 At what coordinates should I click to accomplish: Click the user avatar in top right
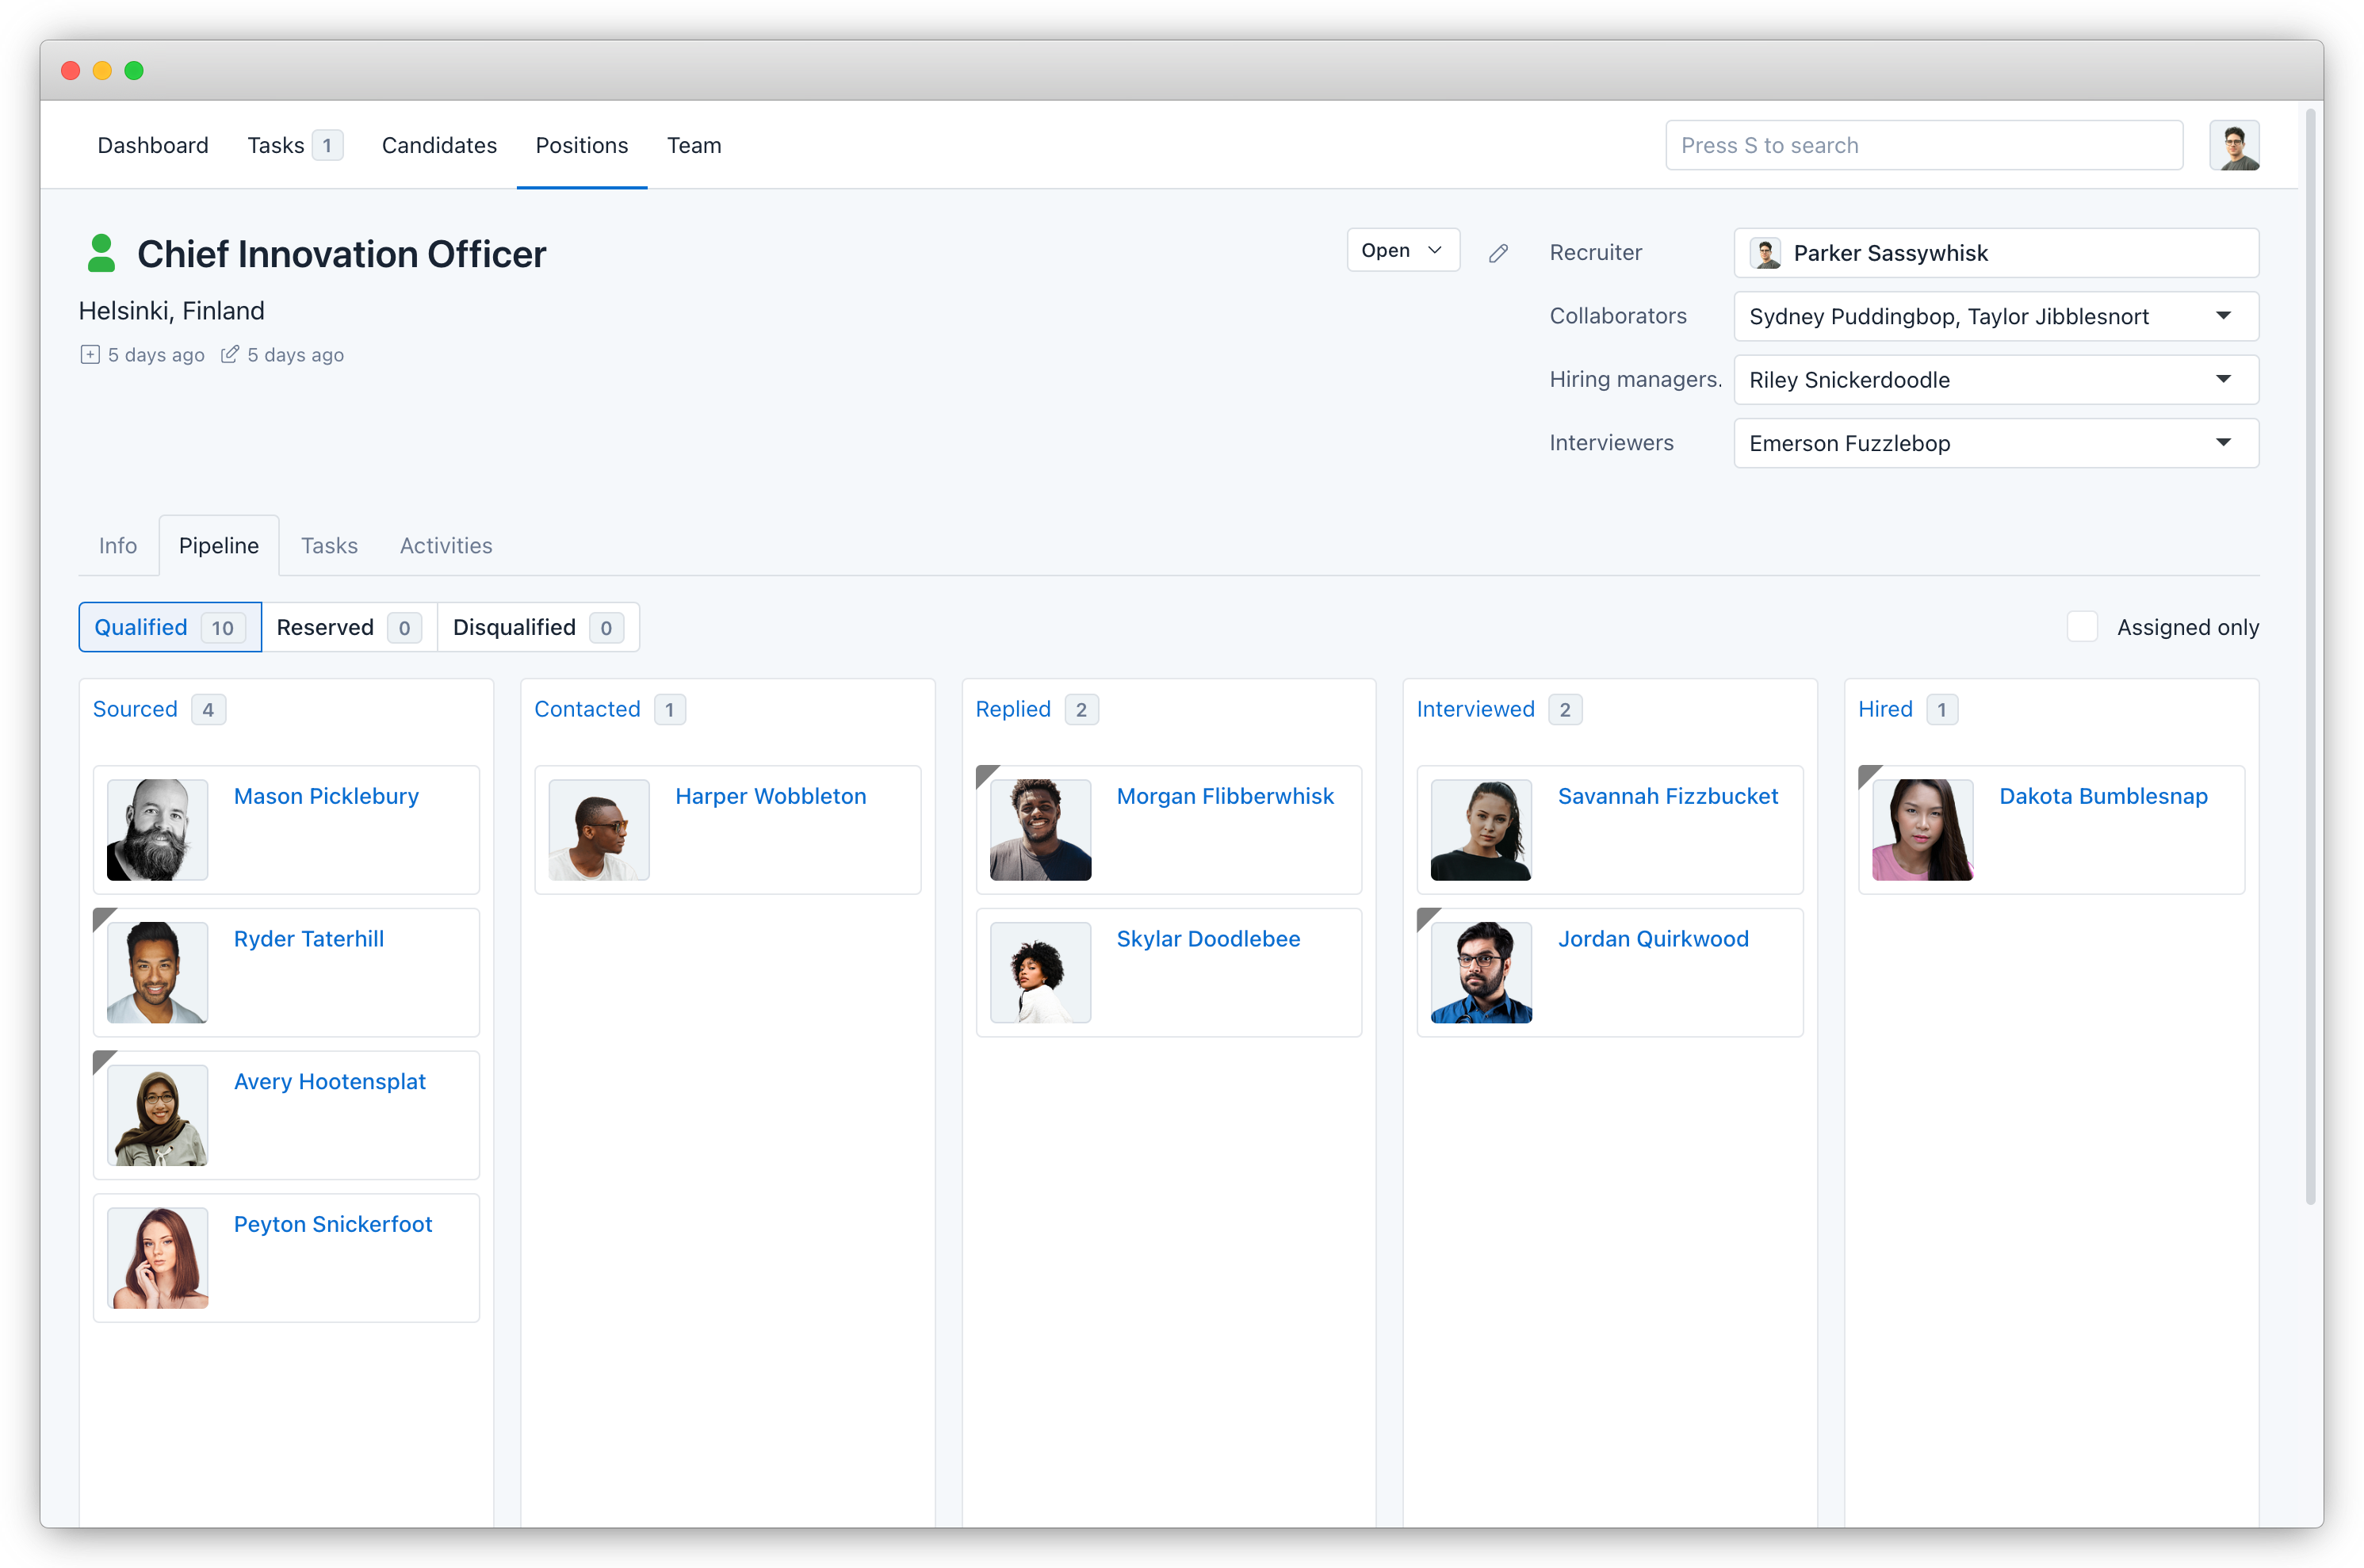point(2233,146)
